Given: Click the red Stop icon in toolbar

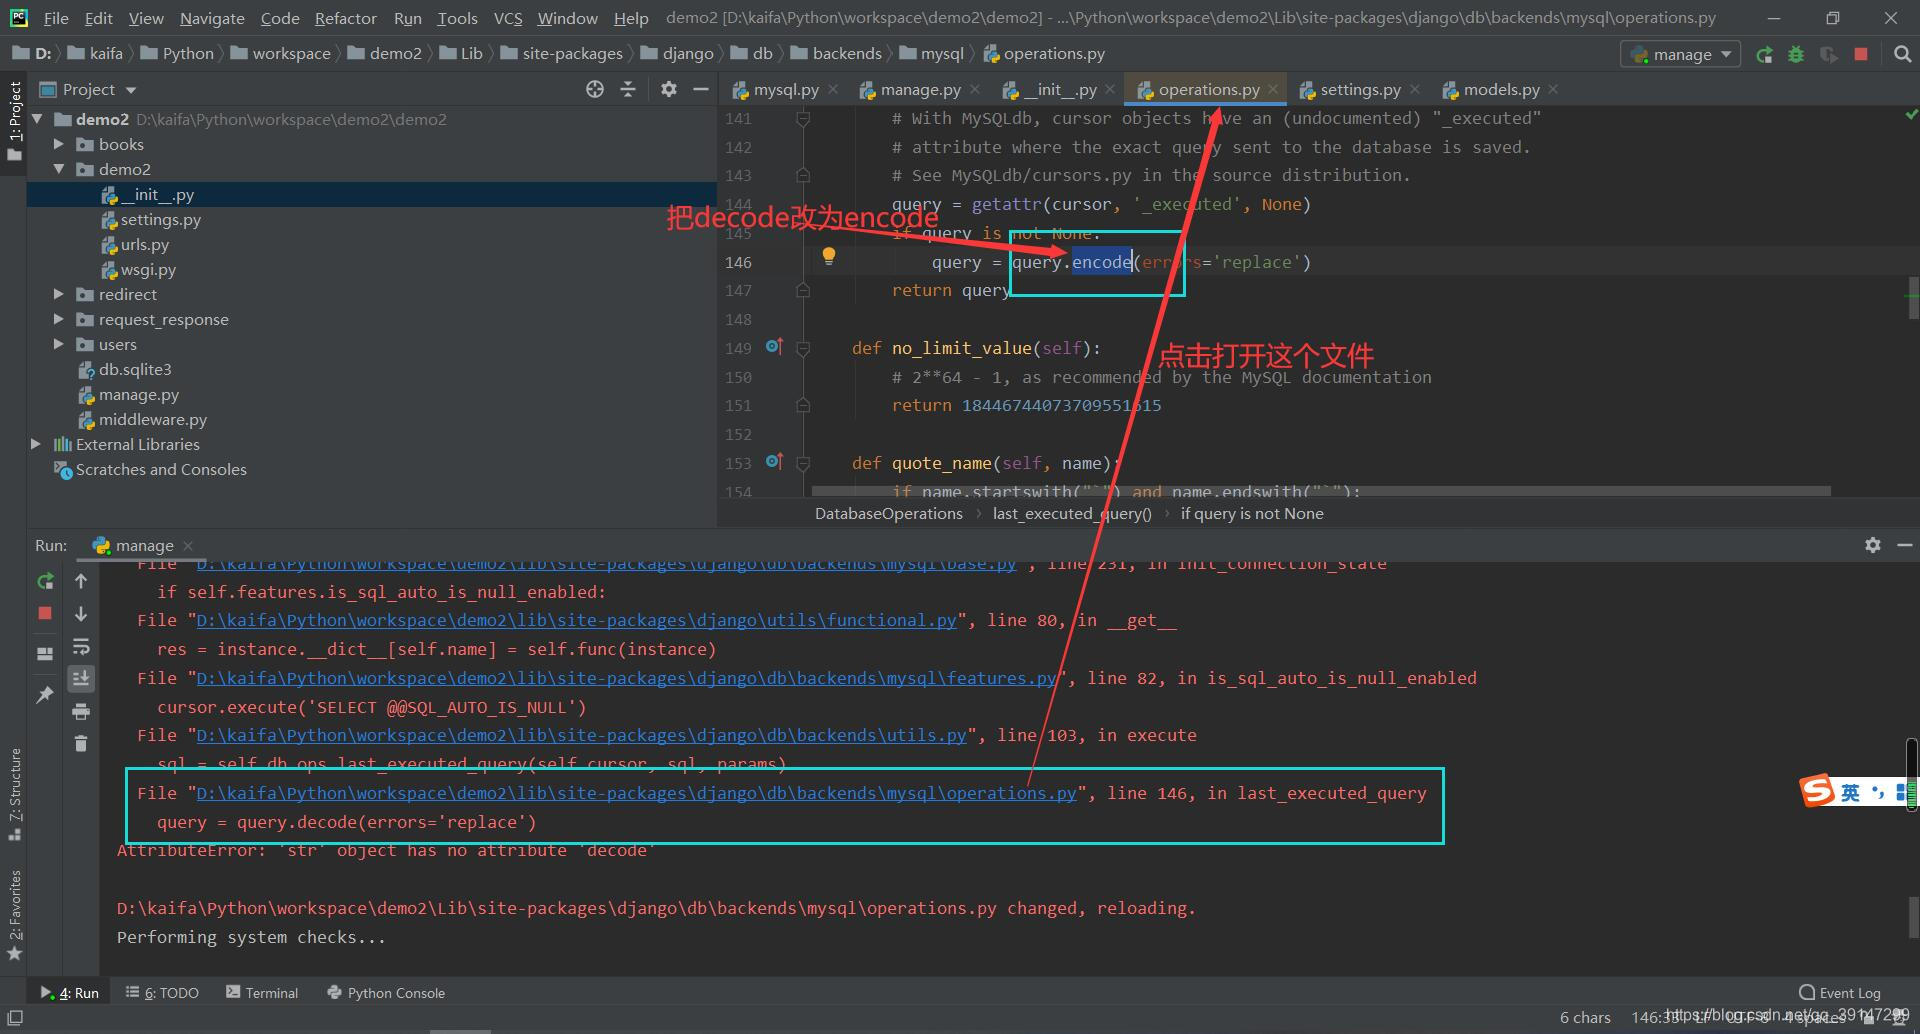Looking at the screenshot, I should coord(1860,54).
